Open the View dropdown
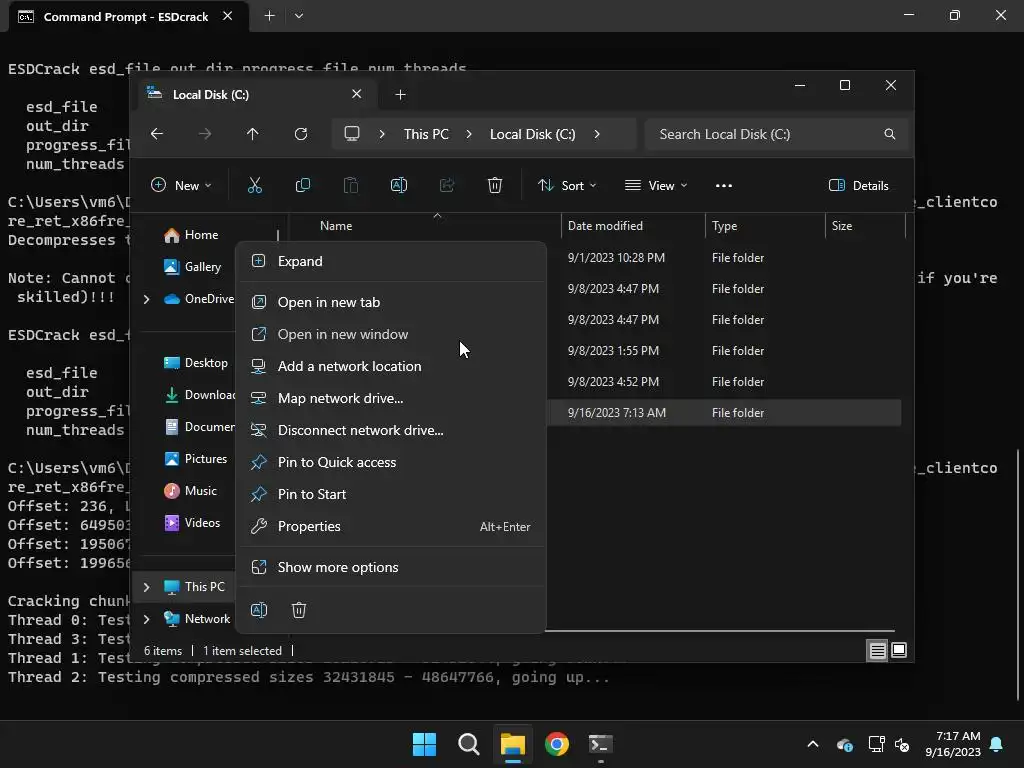1024x768 pixels. 656,185
